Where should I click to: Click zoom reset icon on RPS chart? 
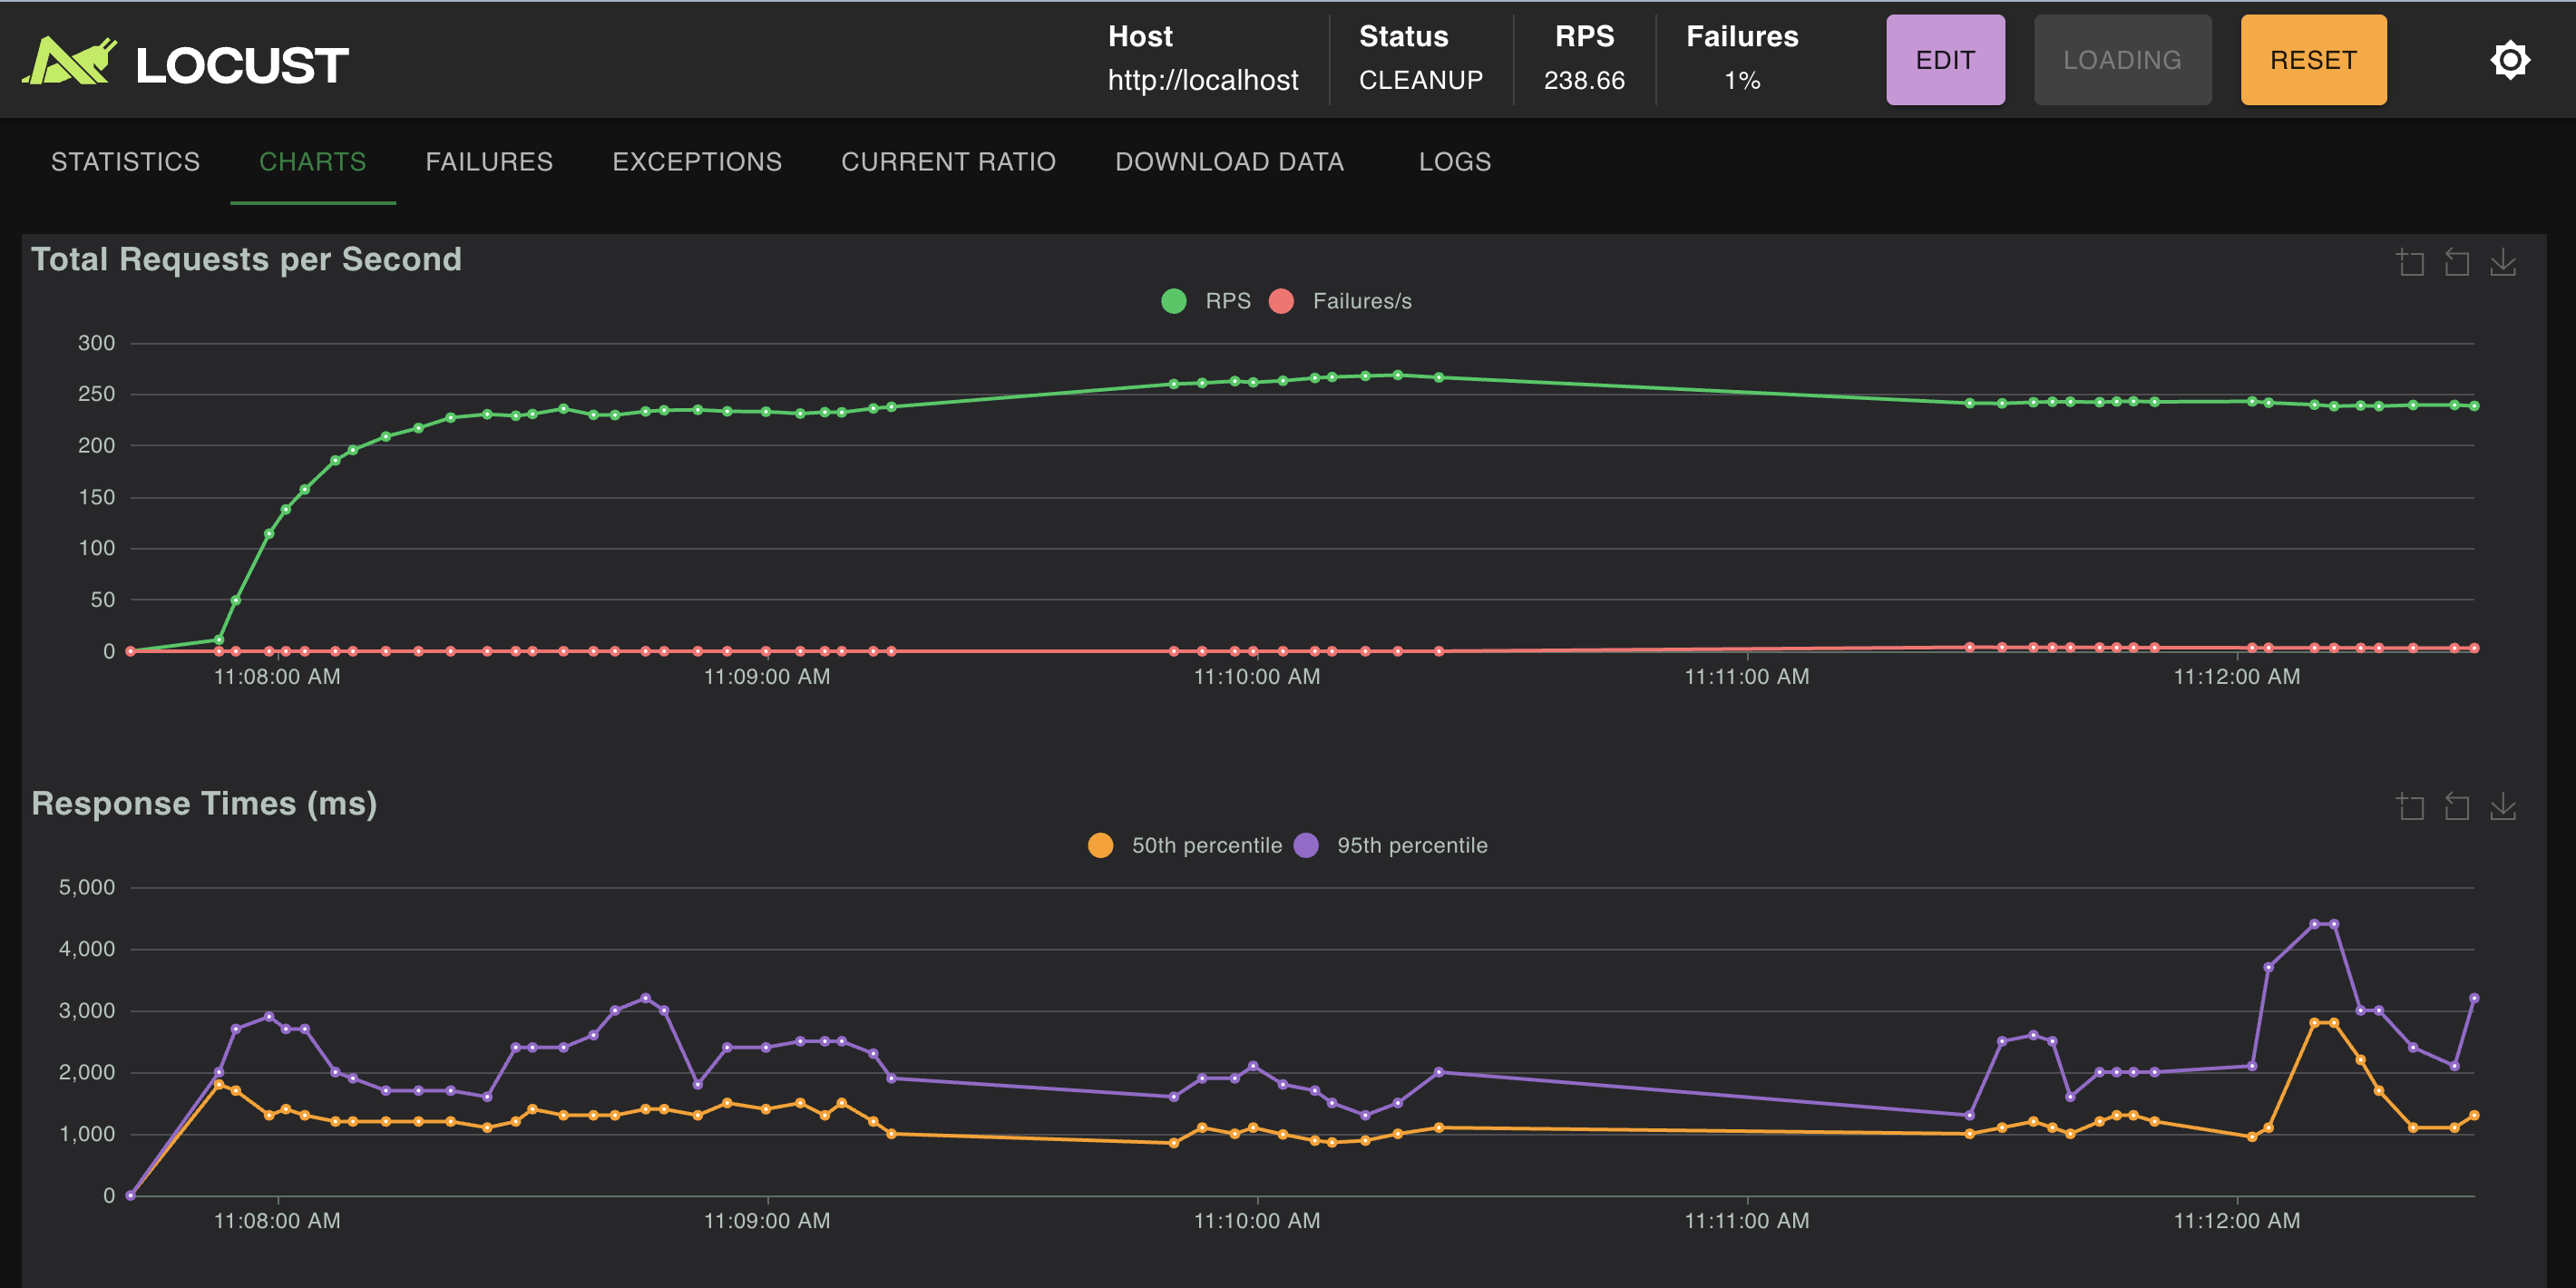2456,262
